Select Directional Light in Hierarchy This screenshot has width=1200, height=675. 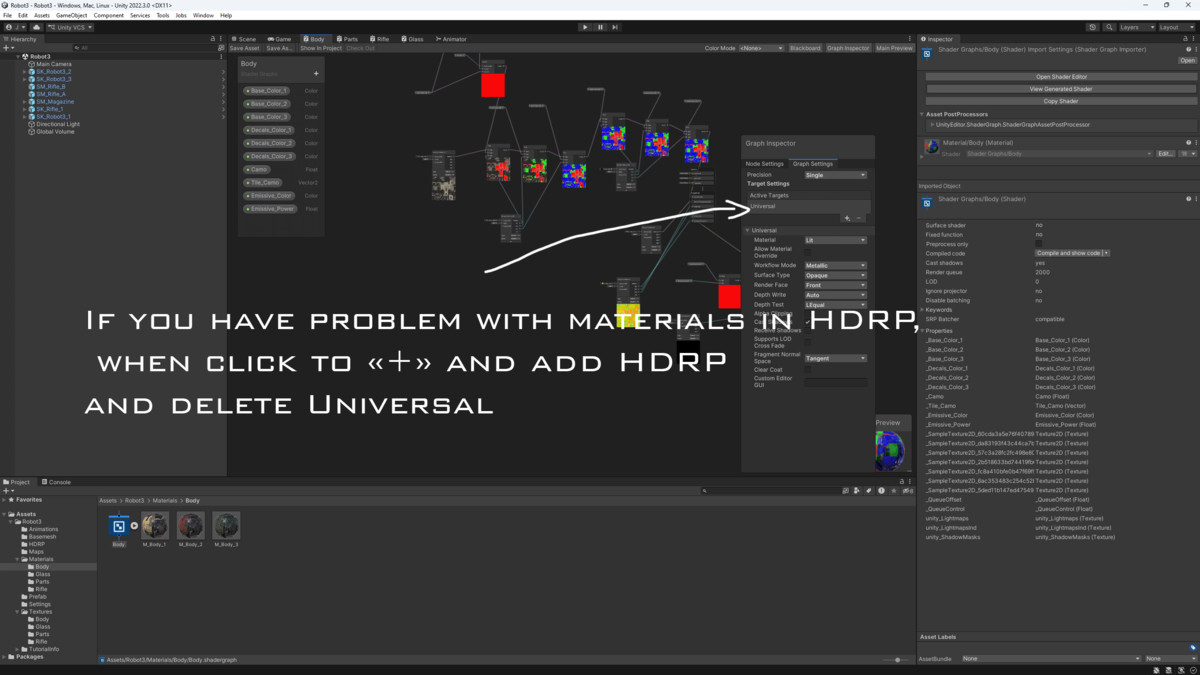click(57, 124)
